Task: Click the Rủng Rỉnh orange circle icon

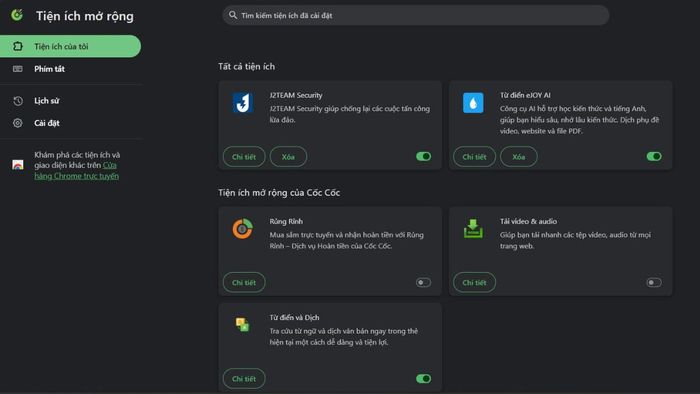Action: point(242,229)
